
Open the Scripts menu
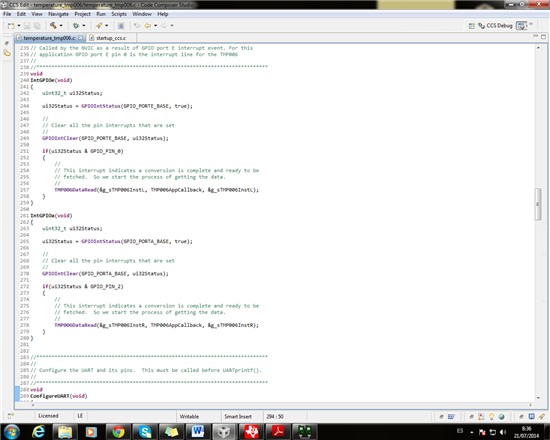tap(119, 14)
